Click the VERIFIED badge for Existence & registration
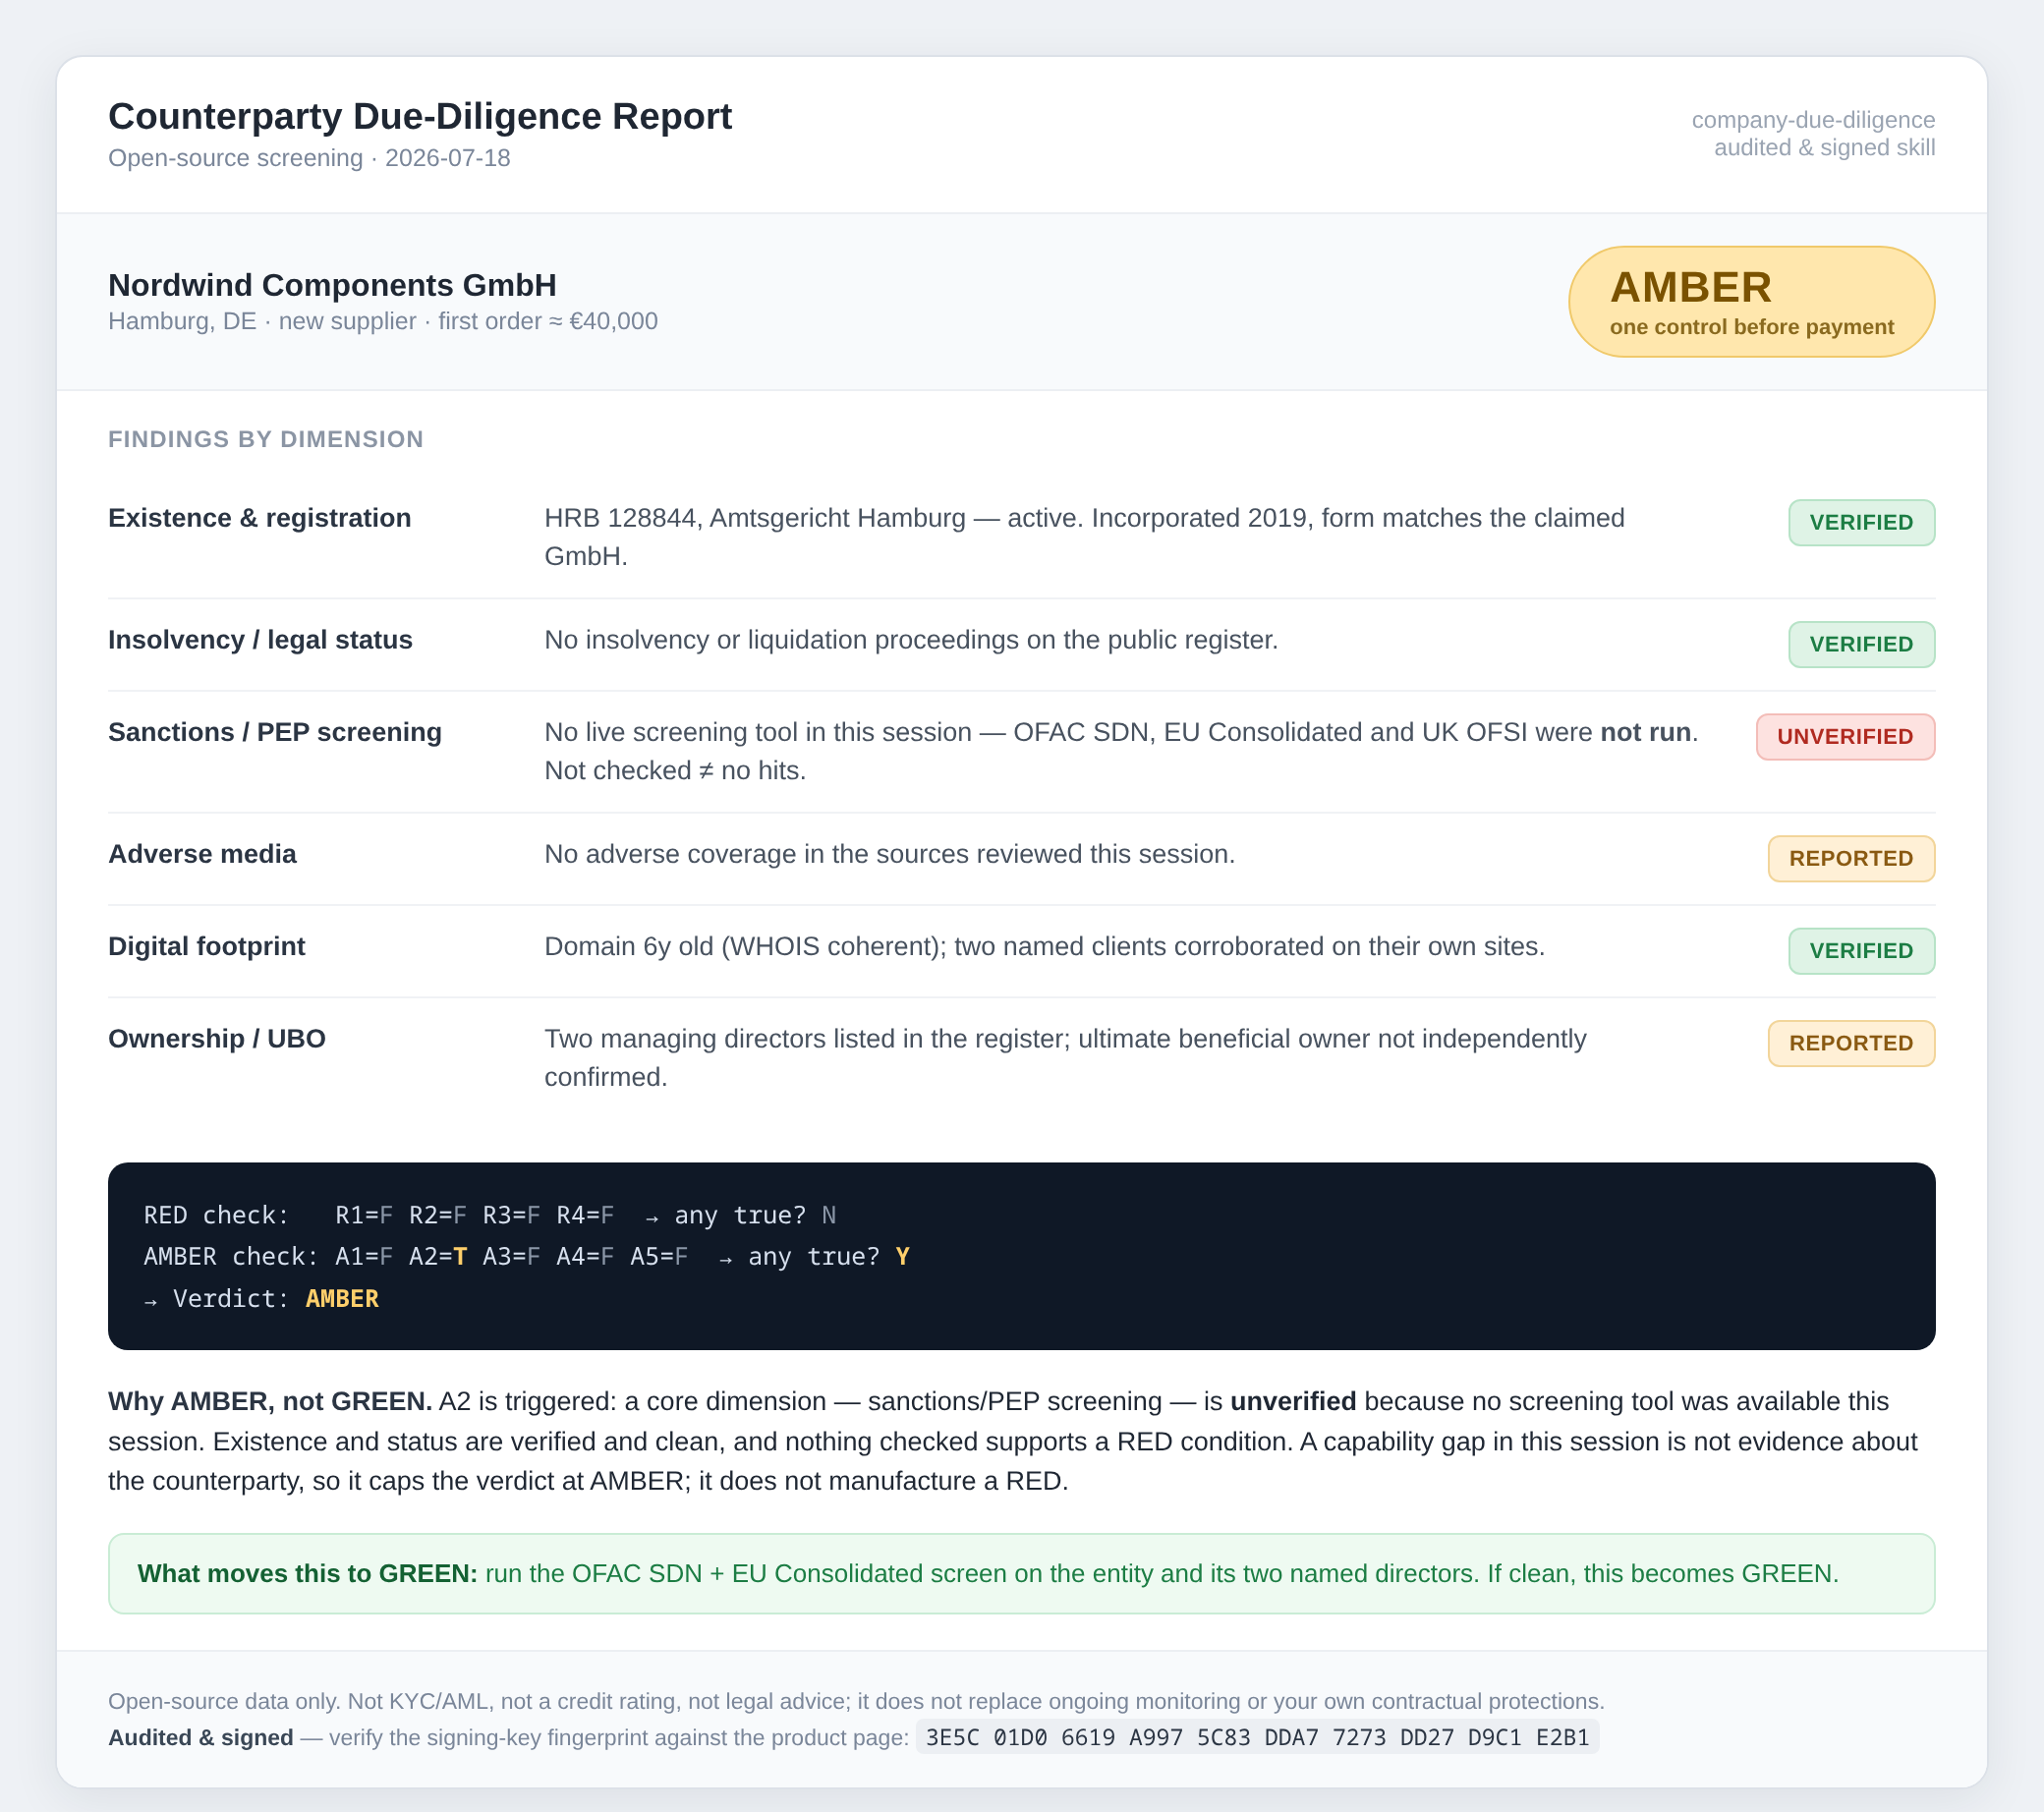The width and height of the screenshot is (2044, 1812). [x=1861, y=522]
